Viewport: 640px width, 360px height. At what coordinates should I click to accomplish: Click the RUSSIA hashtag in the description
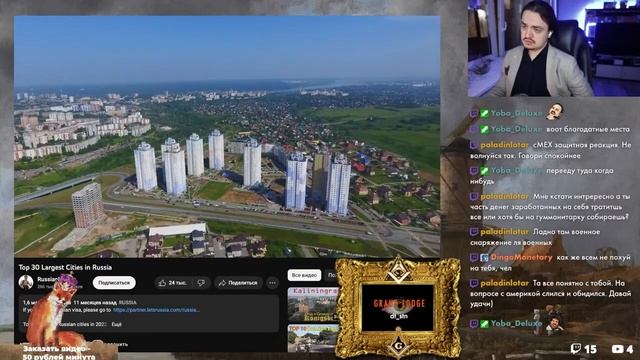128,302
